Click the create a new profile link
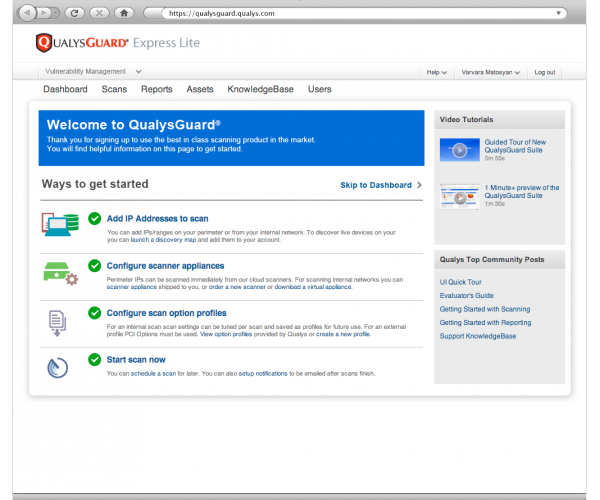600x500 pixels. click(x=343, y=334)
